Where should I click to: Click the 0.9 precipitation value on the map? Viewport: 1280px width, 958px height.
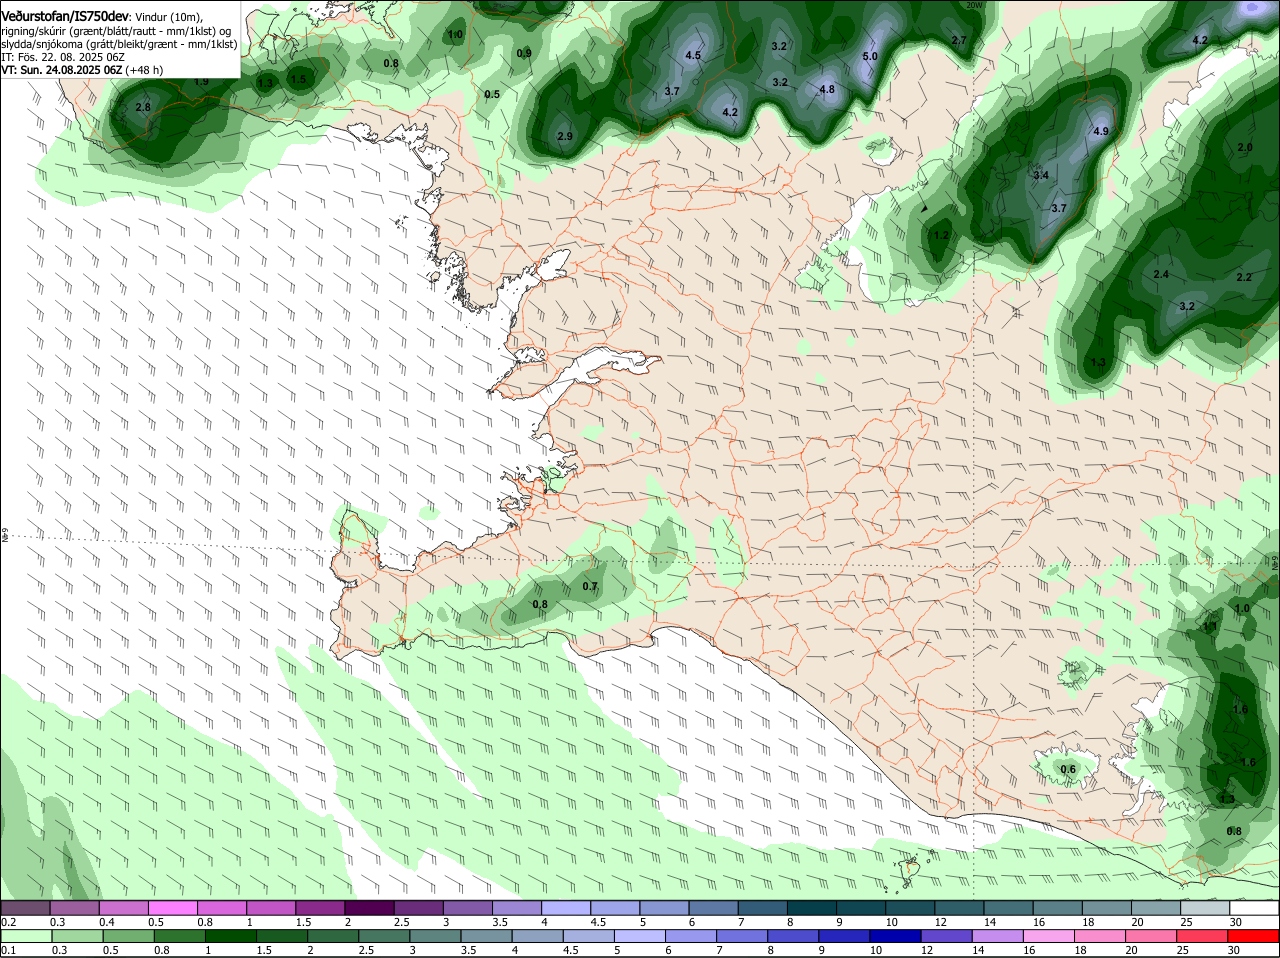524,53
